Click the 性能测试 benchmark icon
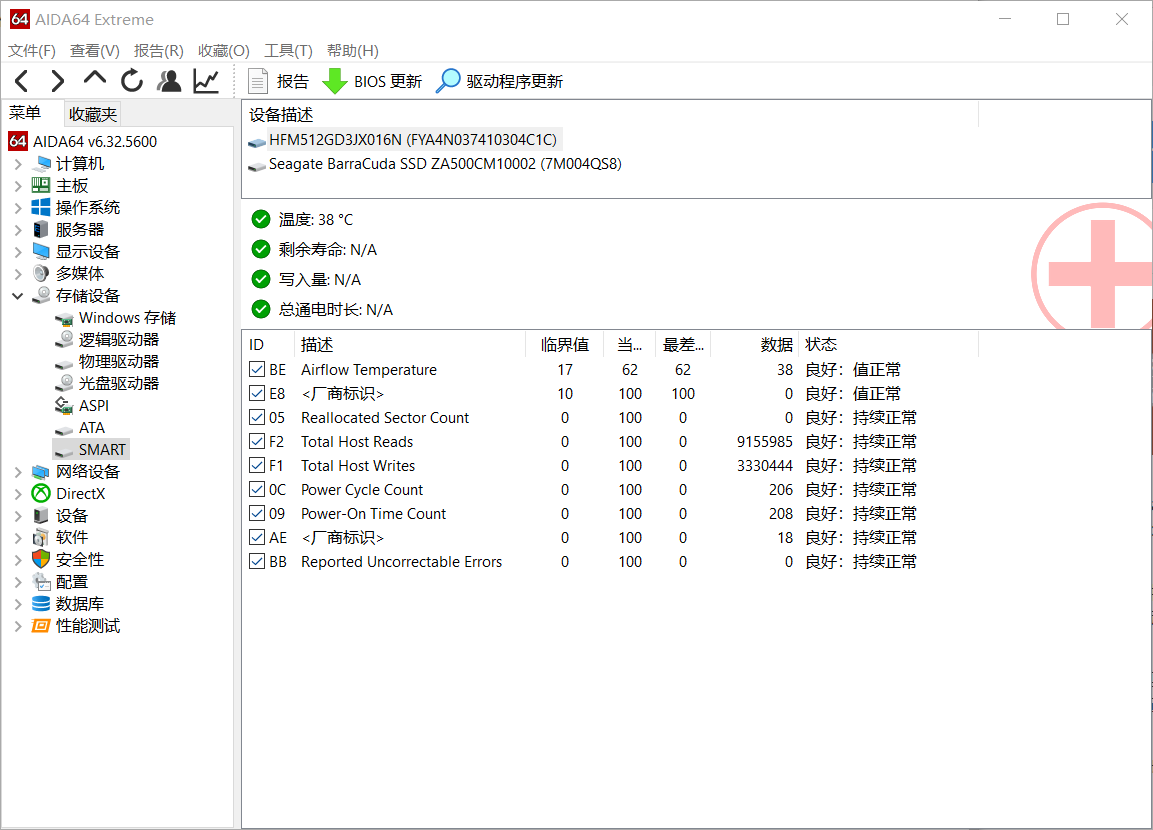 coord(41,626)
